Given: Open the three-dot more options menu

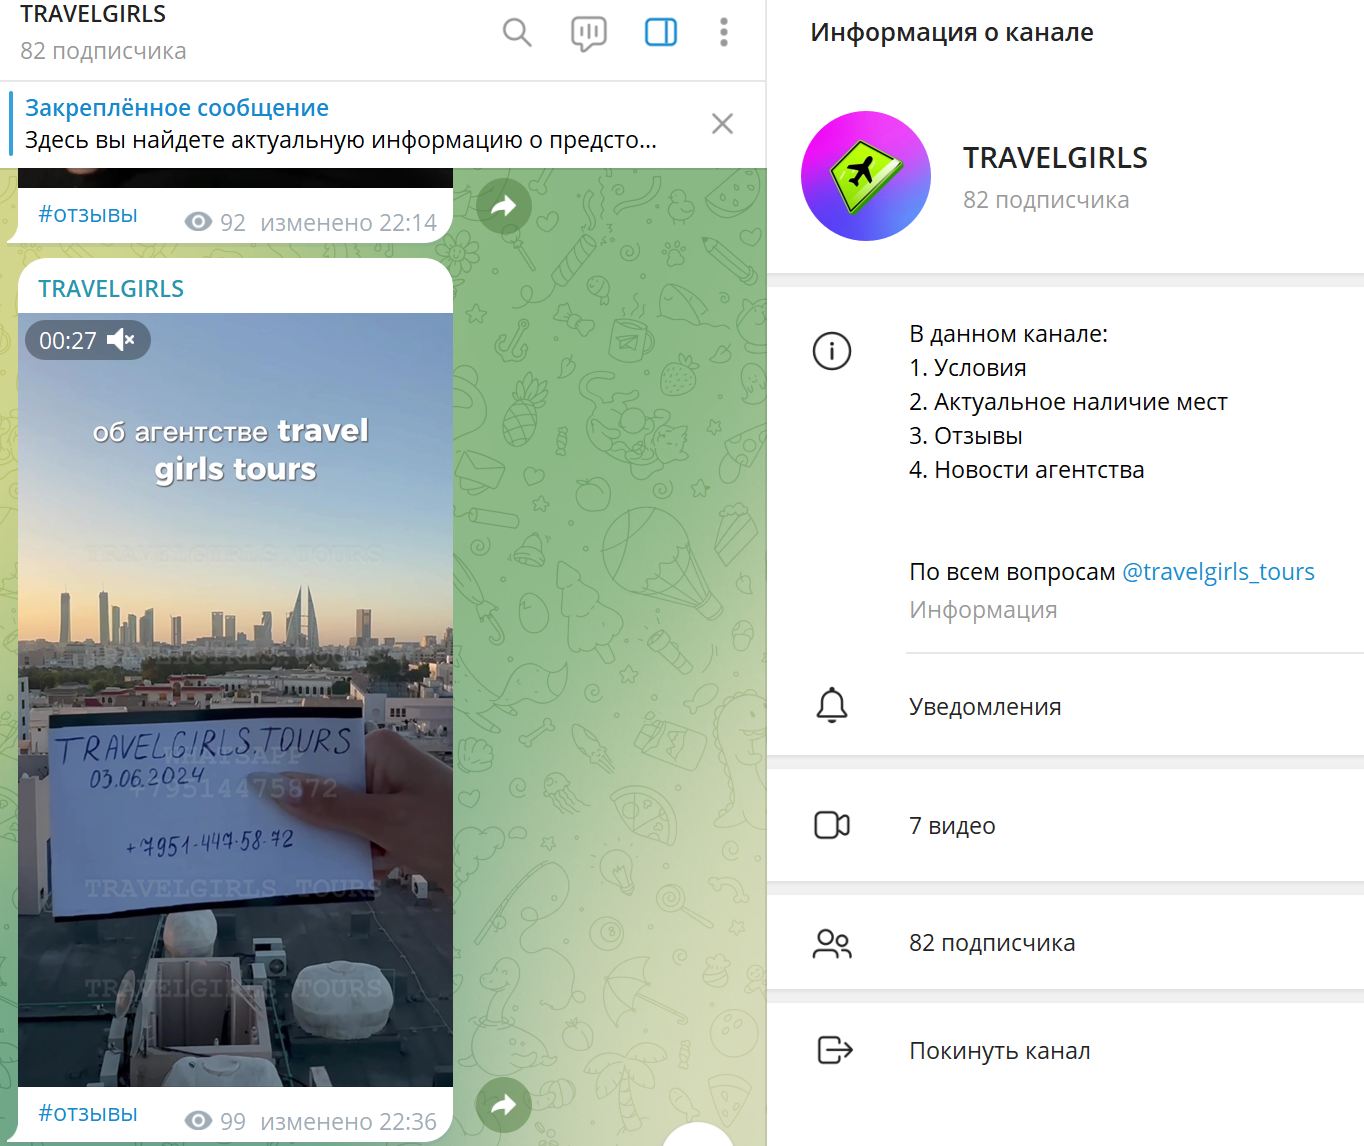Looking at the screenshot, I should [724, 32].
